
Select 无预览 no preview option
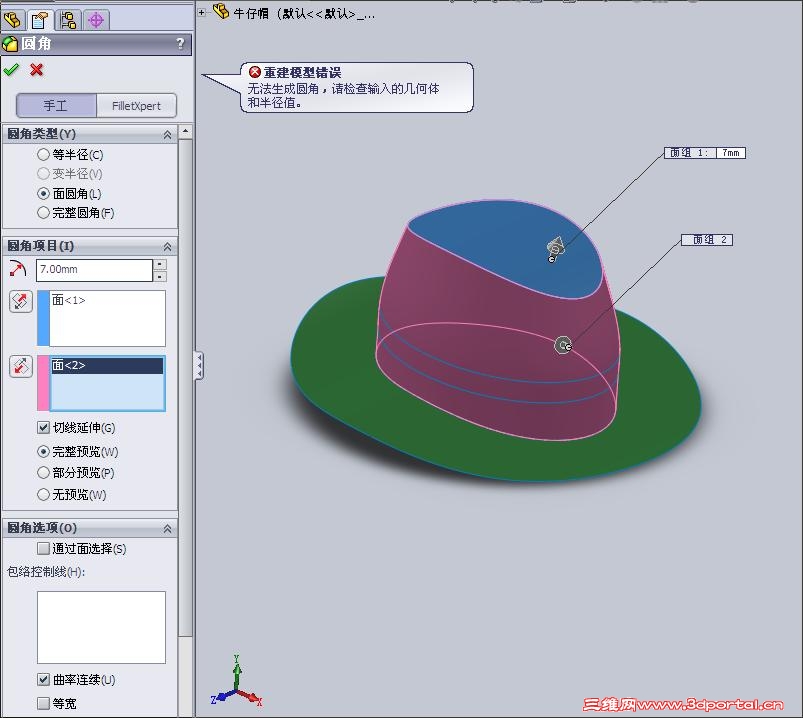[x=44, y=494]
